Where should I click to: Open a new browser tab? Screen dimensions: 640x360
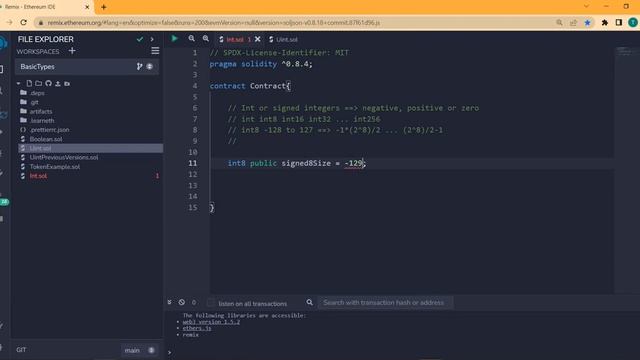point(104,7)
